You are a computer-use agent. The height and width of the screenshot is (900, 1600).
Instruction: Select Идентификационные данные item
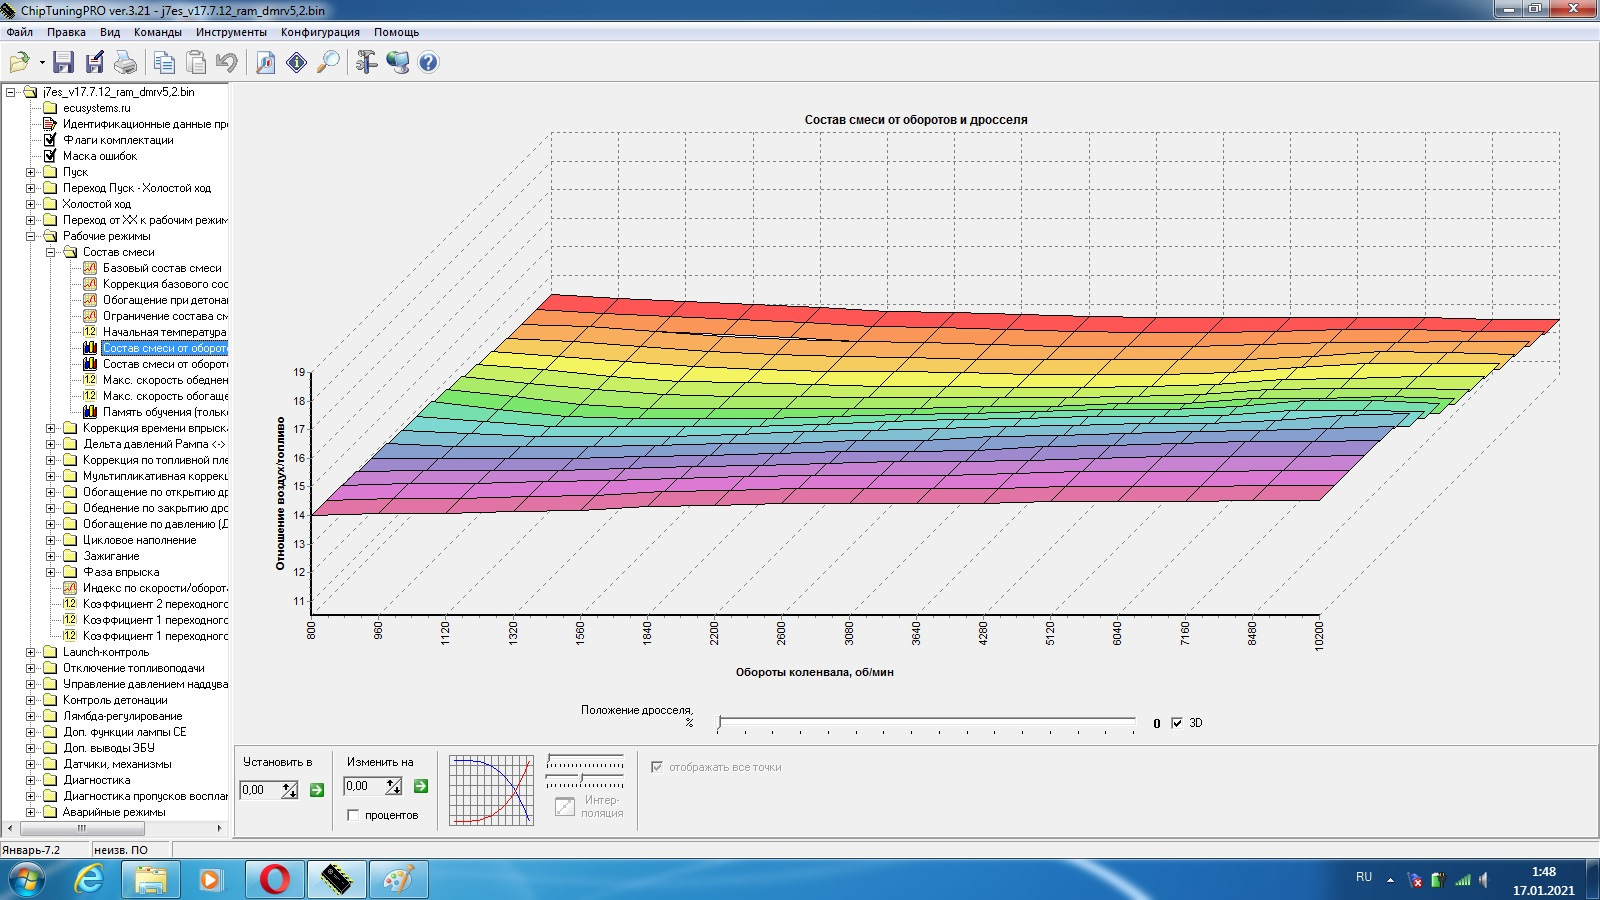tap(145, 124)
